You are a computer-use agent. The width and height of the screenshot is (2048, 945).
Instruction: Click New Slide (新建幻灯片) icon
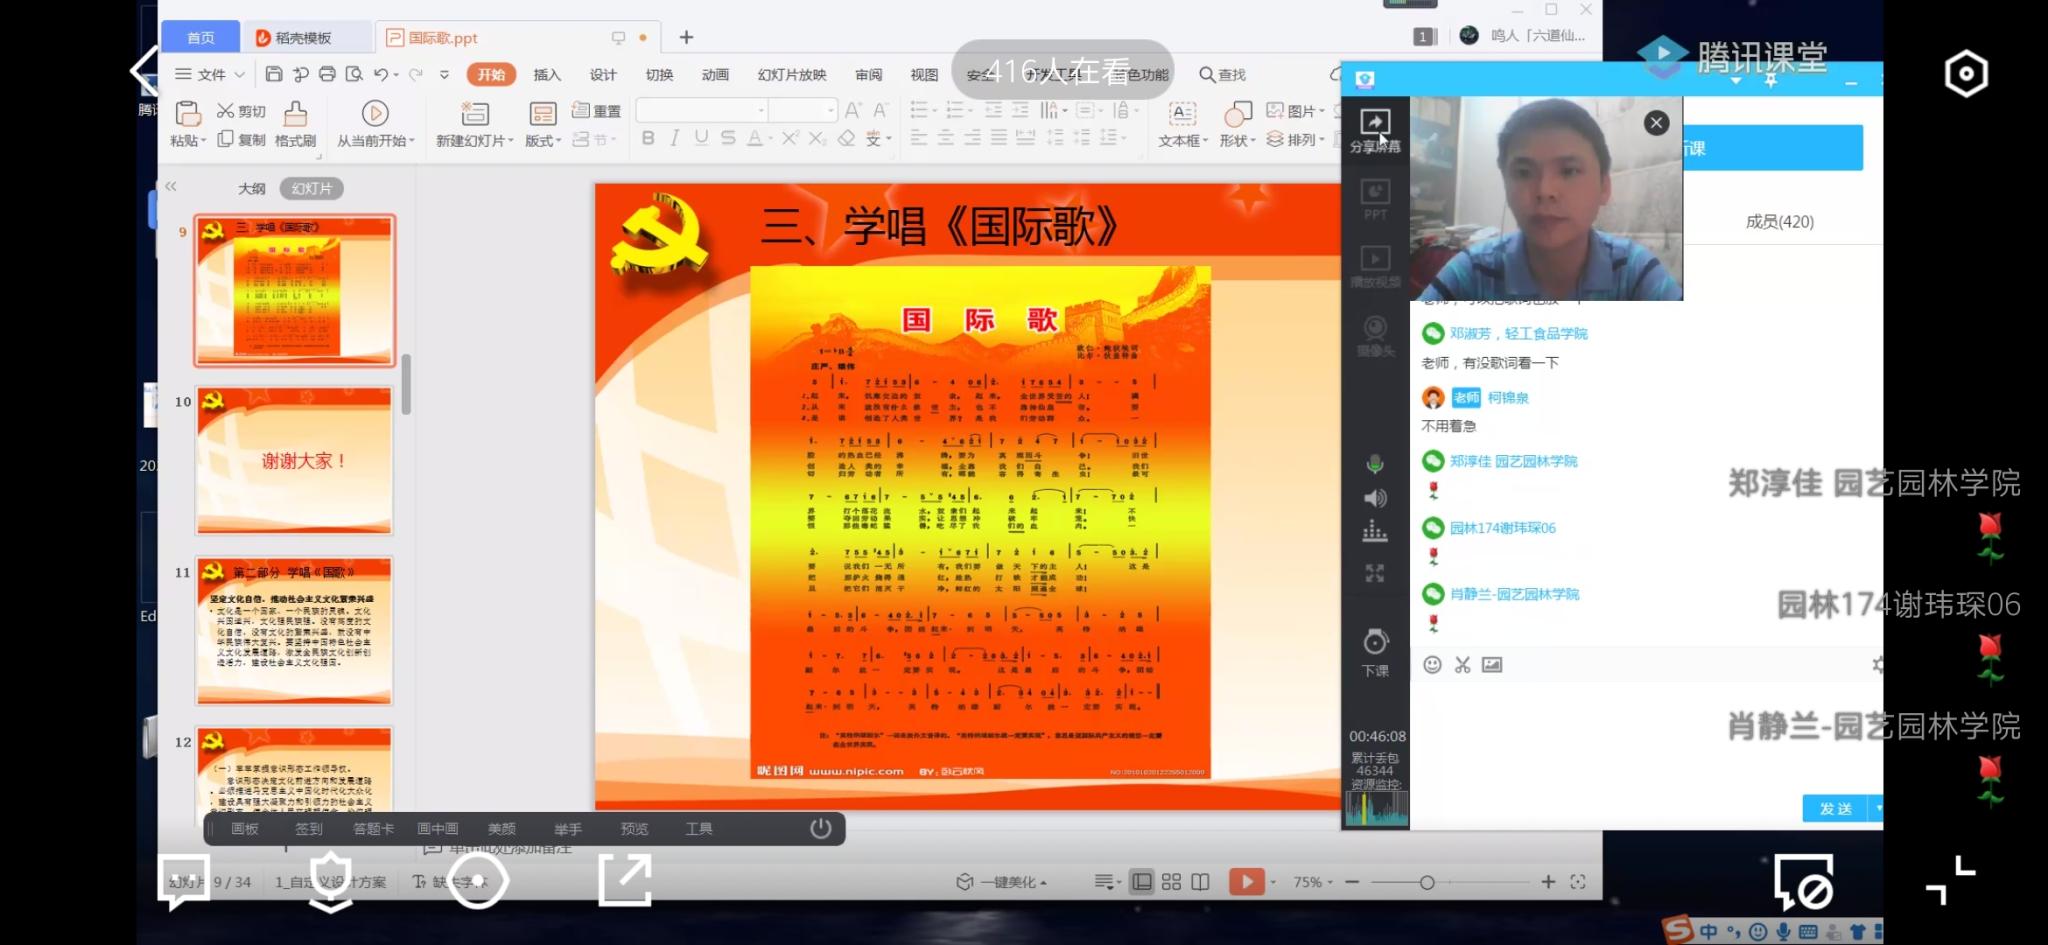[x=475, y=113]
